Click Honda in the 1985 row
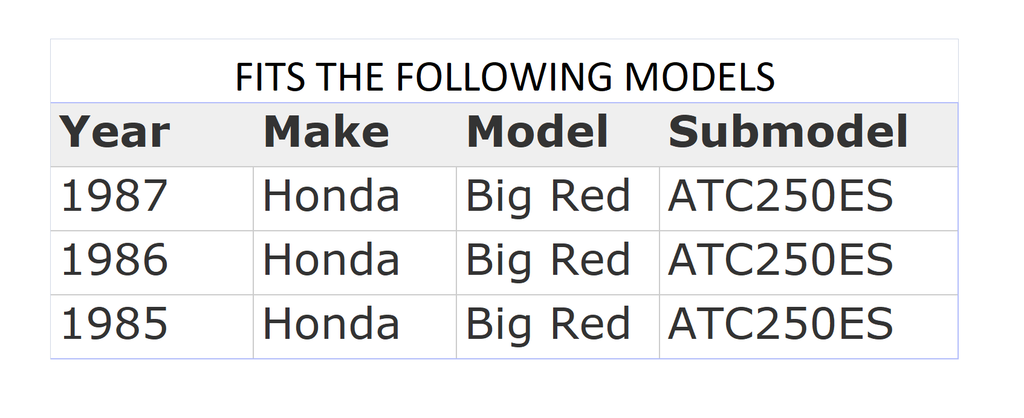Image resolution: width=1024 pixels, height=418 pixels. coord(331,324)
